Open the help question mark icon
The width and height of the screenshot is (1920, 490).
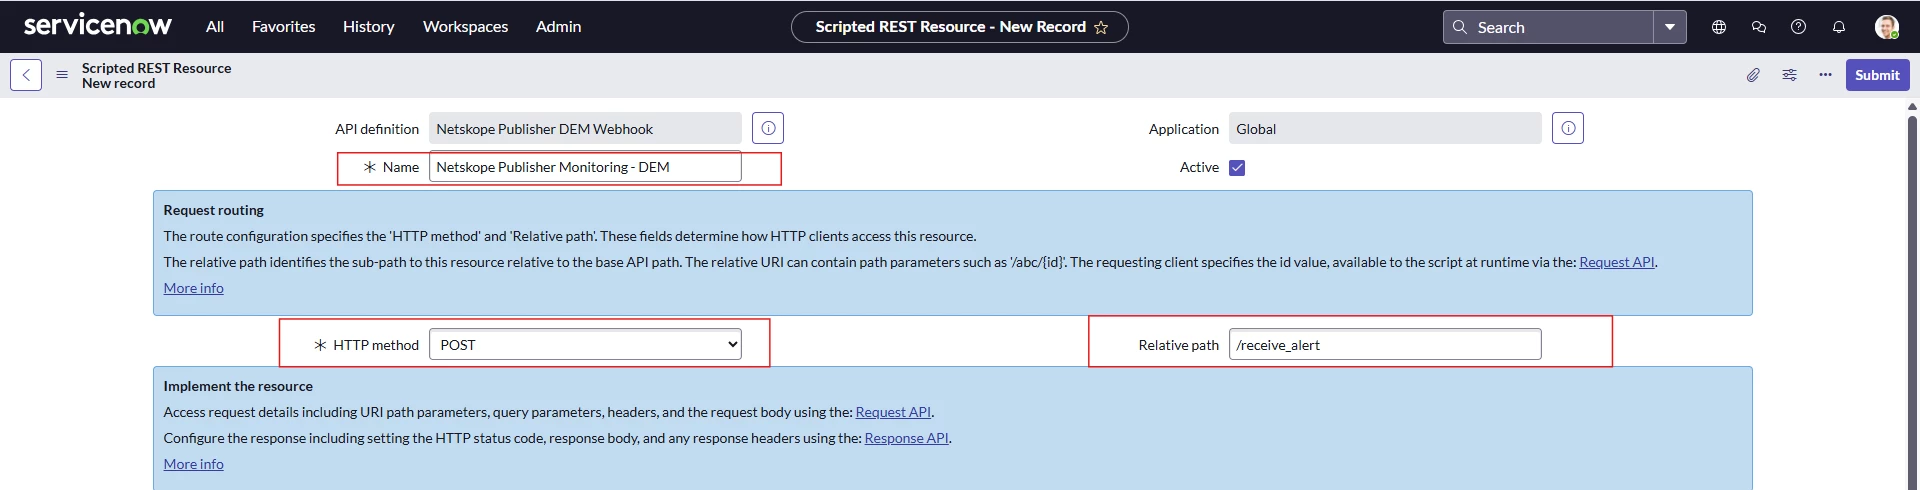(1798, 27)
